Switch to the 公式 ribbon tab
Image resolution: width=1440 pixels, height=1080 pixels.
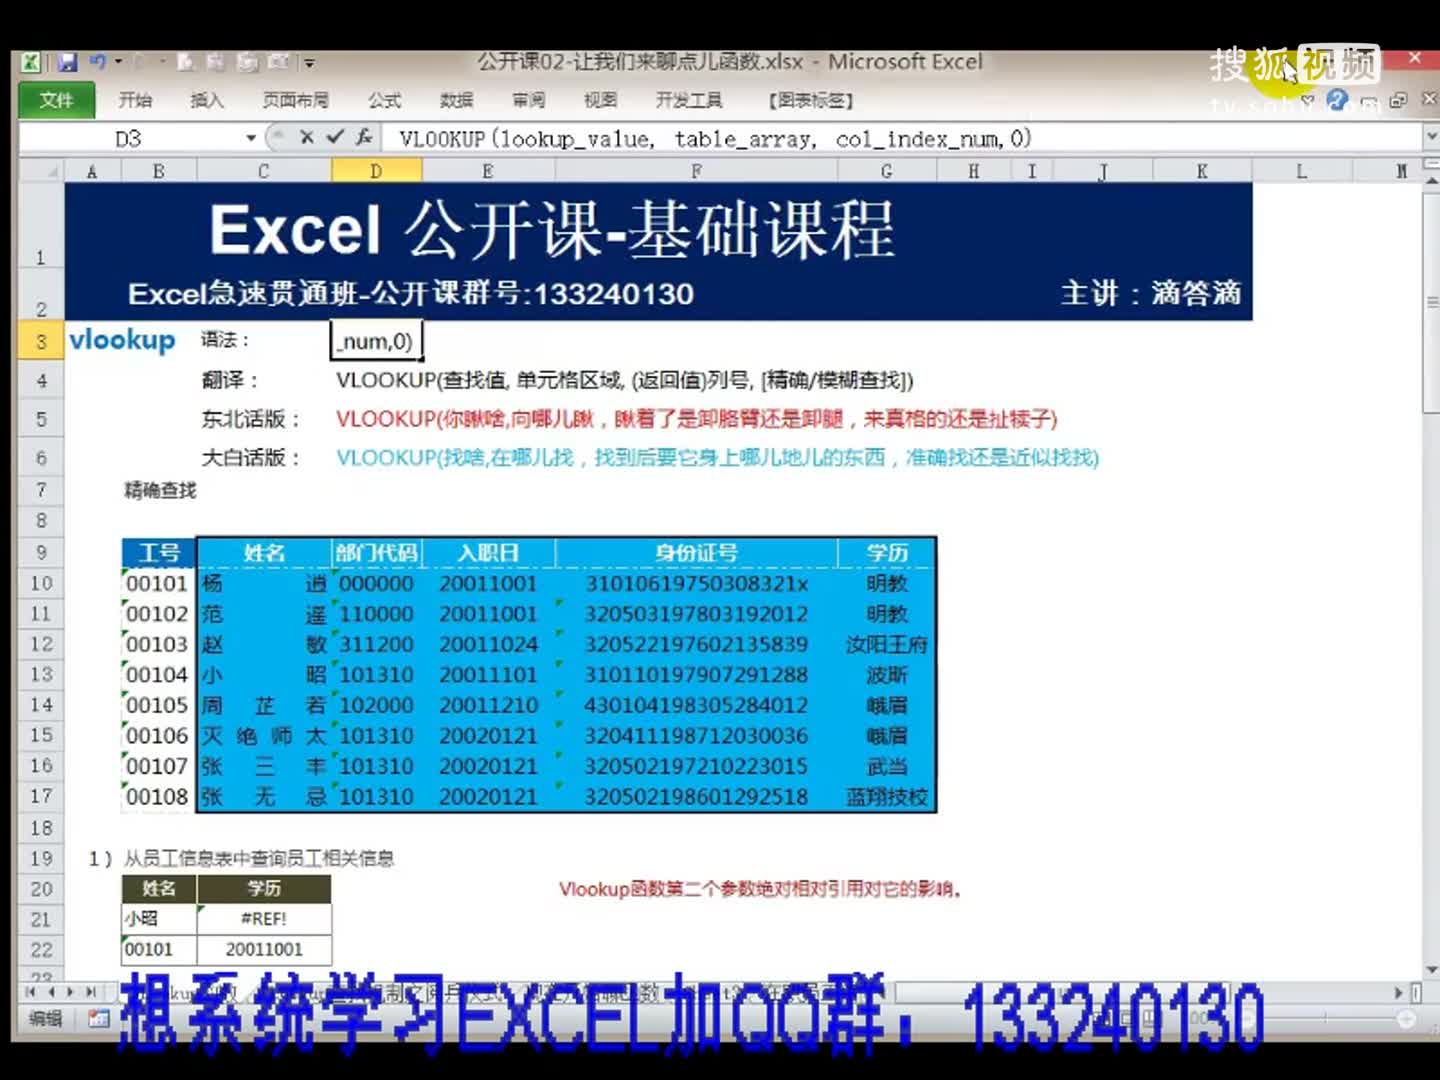pyautogui.click(x=384, y=100)
